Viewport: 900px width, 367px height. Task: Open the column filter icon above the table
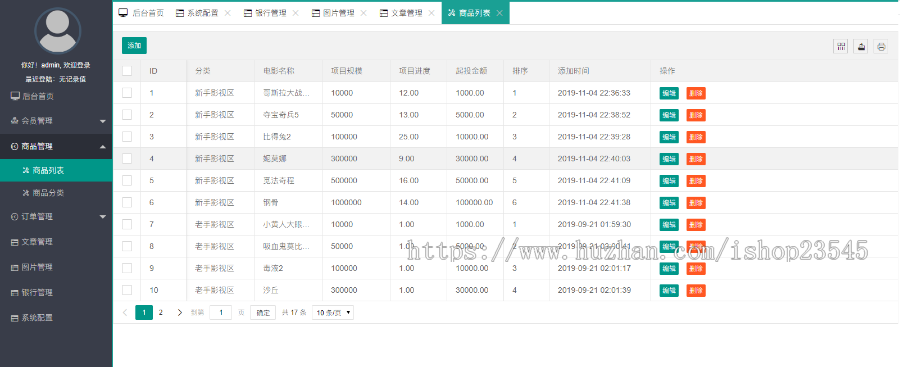point(841,47)
